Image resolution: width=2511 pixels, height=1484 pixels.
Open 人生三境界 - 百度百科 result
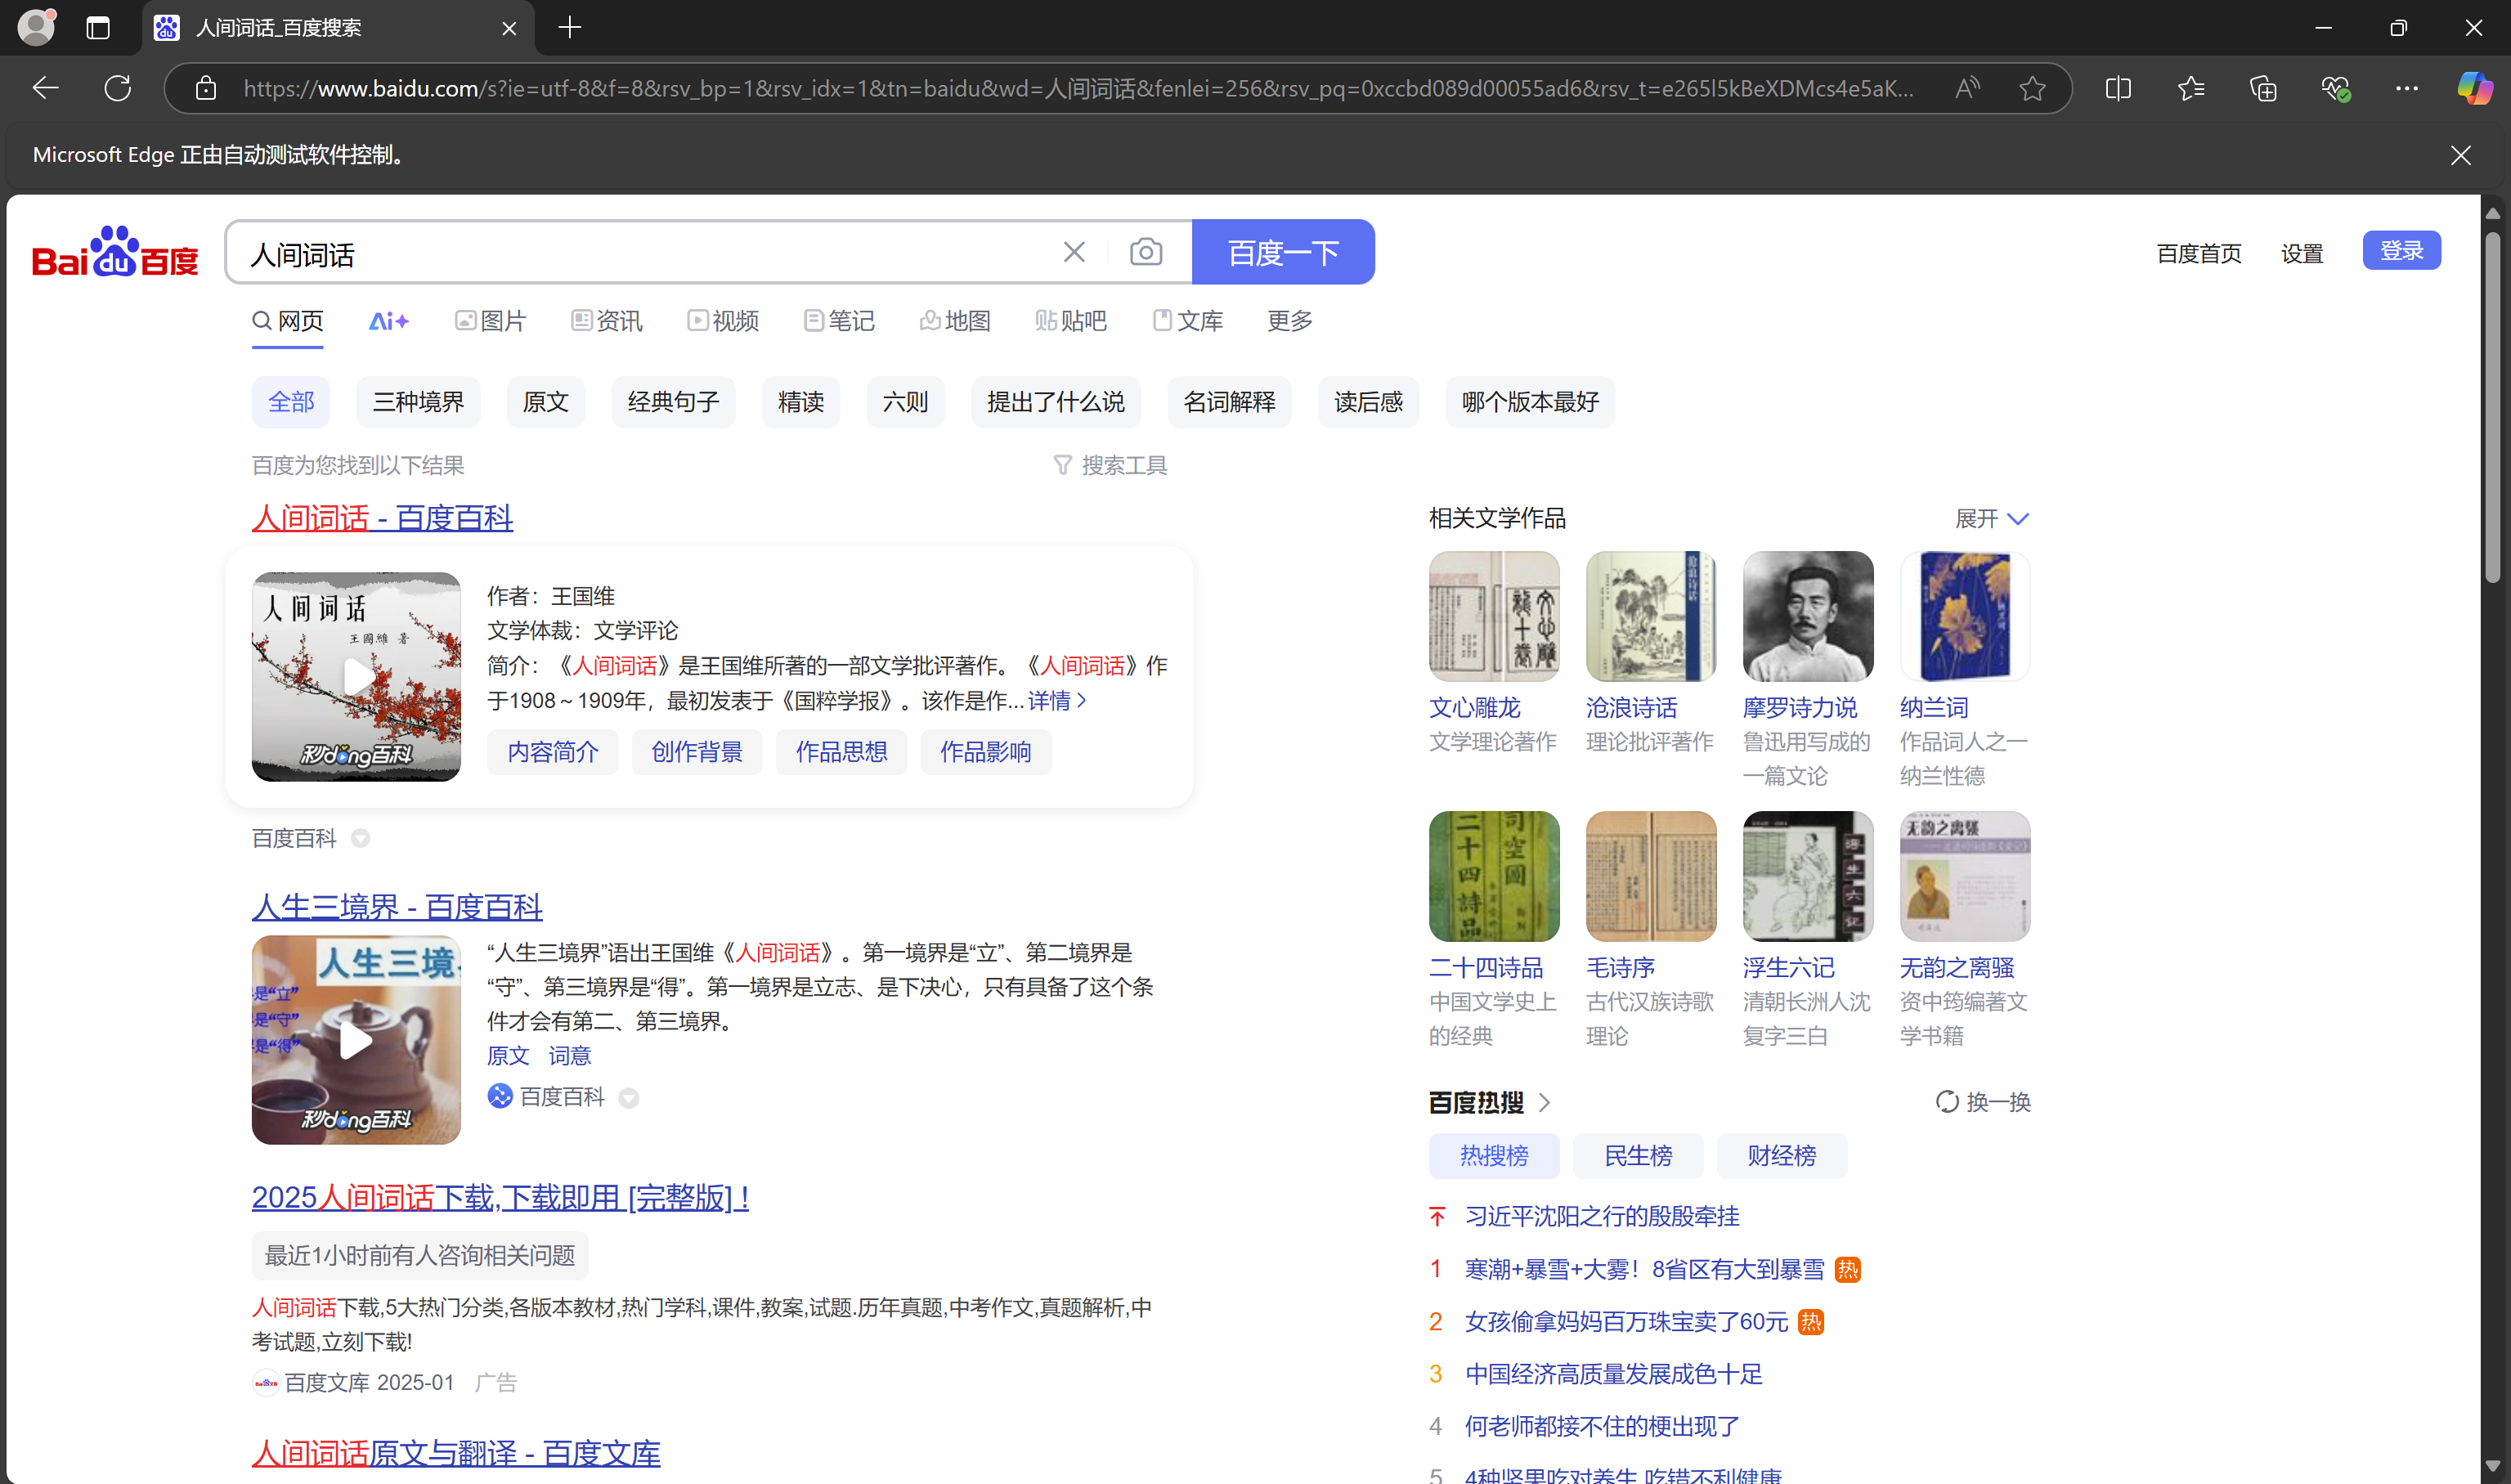[x=397, y=907]
